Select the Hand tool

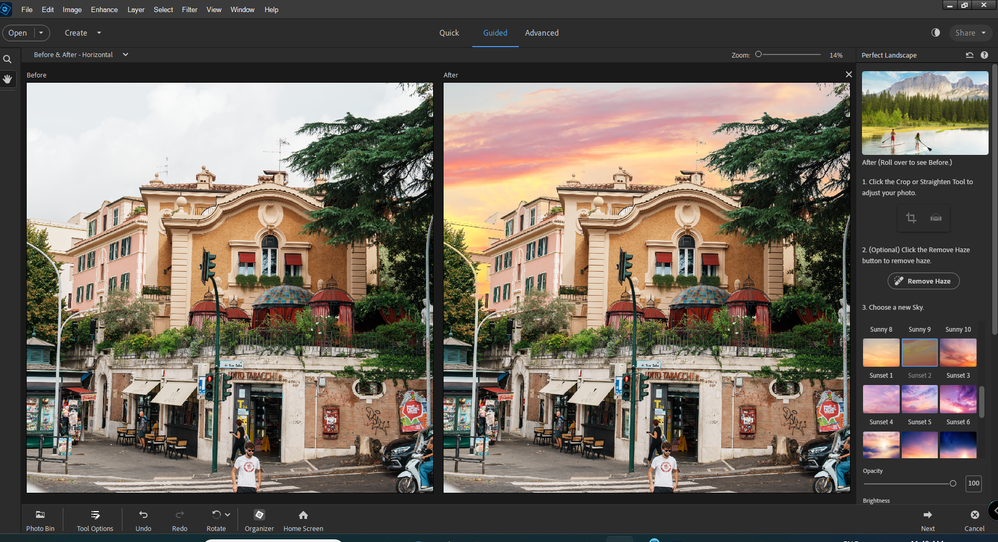(8, 79)
